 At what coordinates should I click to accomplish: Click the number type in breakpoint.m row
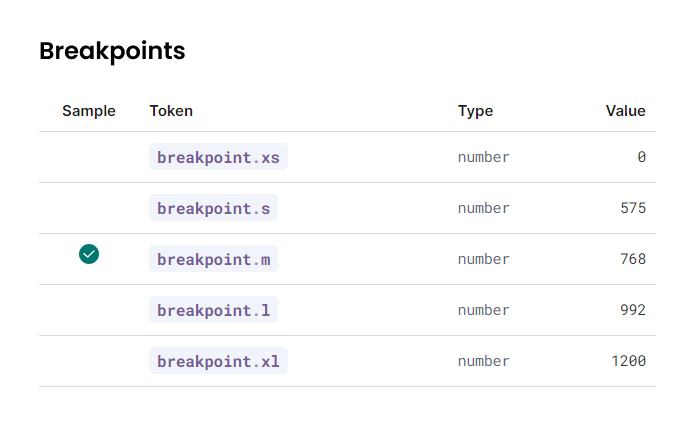(x=484, y=259)
